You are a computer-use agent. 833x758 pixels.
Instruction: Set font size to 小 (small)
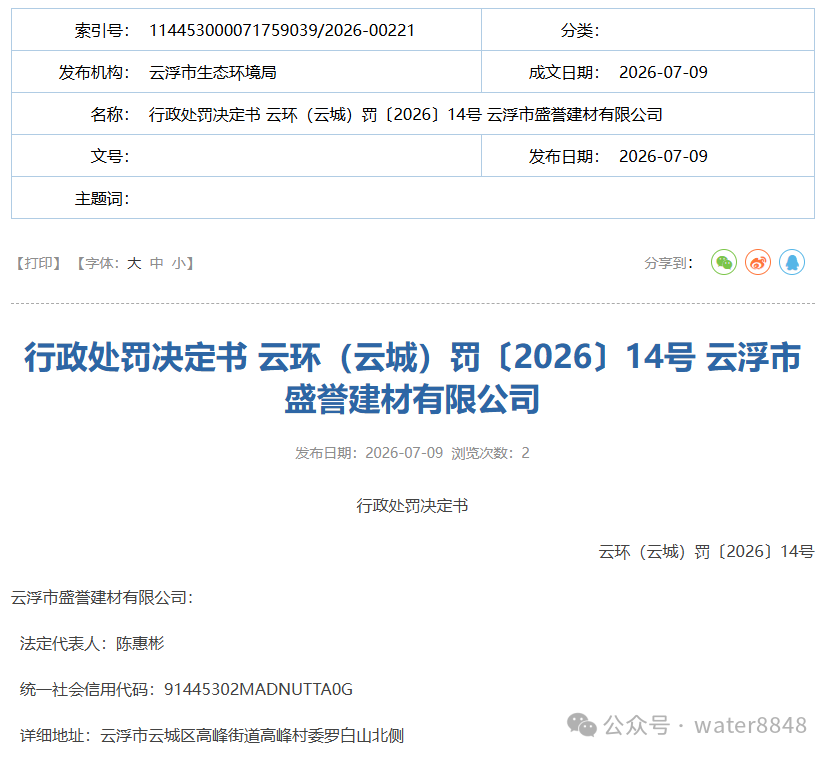[178, 263]
